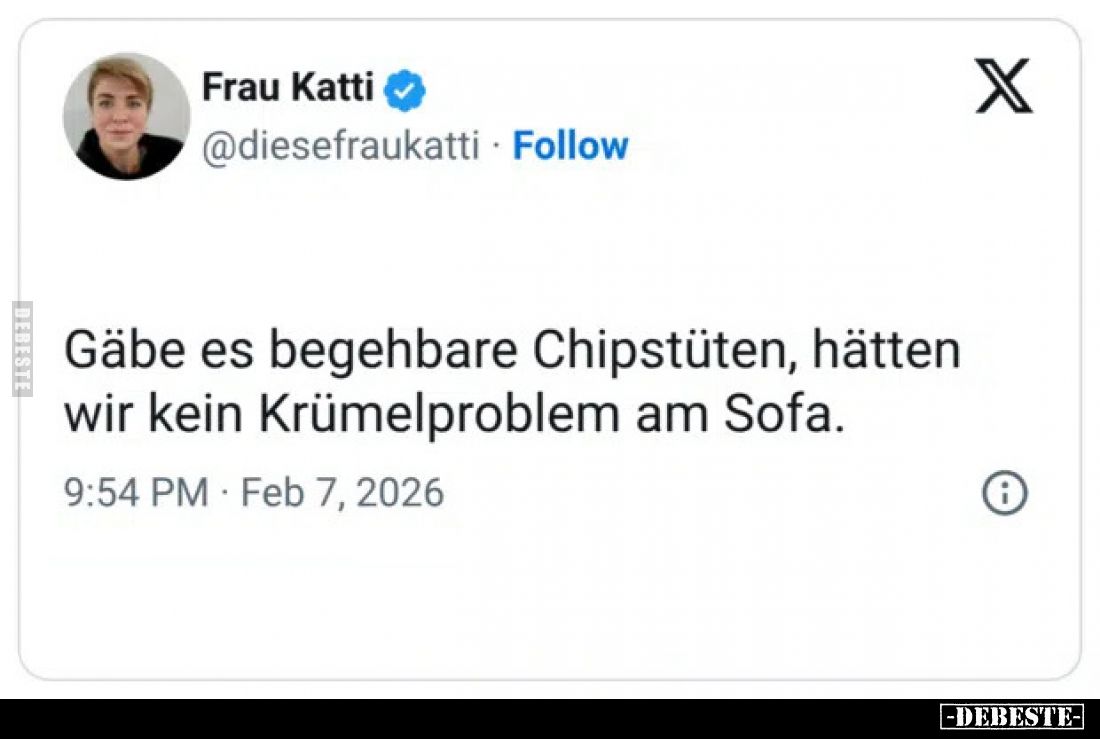Click the blue verification badge next to the name

(x=404, y=88)
